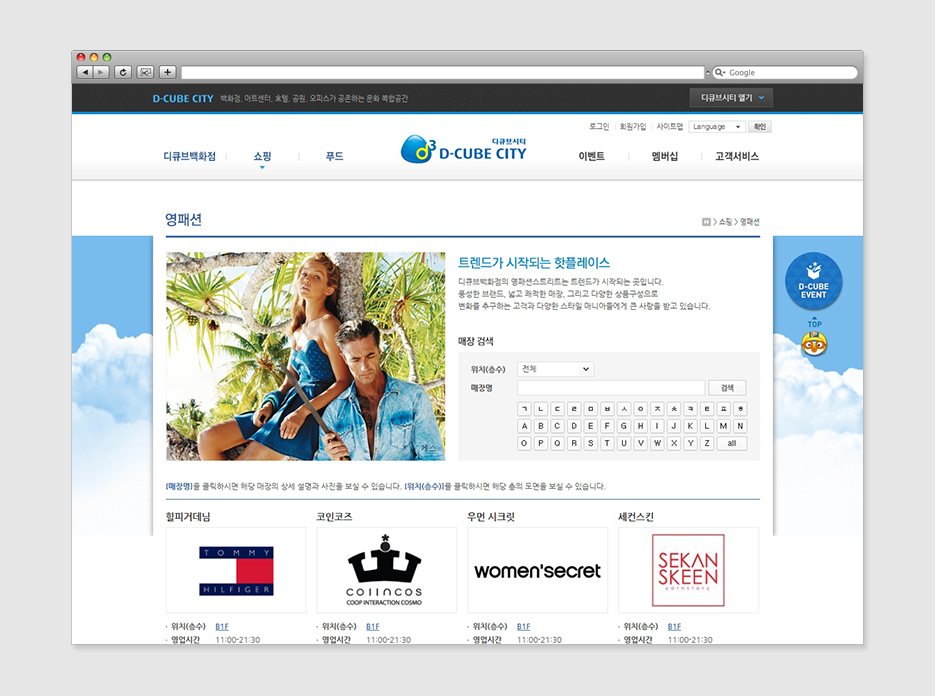Image resolution: width=935 pixels, height=696 pixels.
Task: Click the B1F link under Coincos
Action: coord(373,627)
